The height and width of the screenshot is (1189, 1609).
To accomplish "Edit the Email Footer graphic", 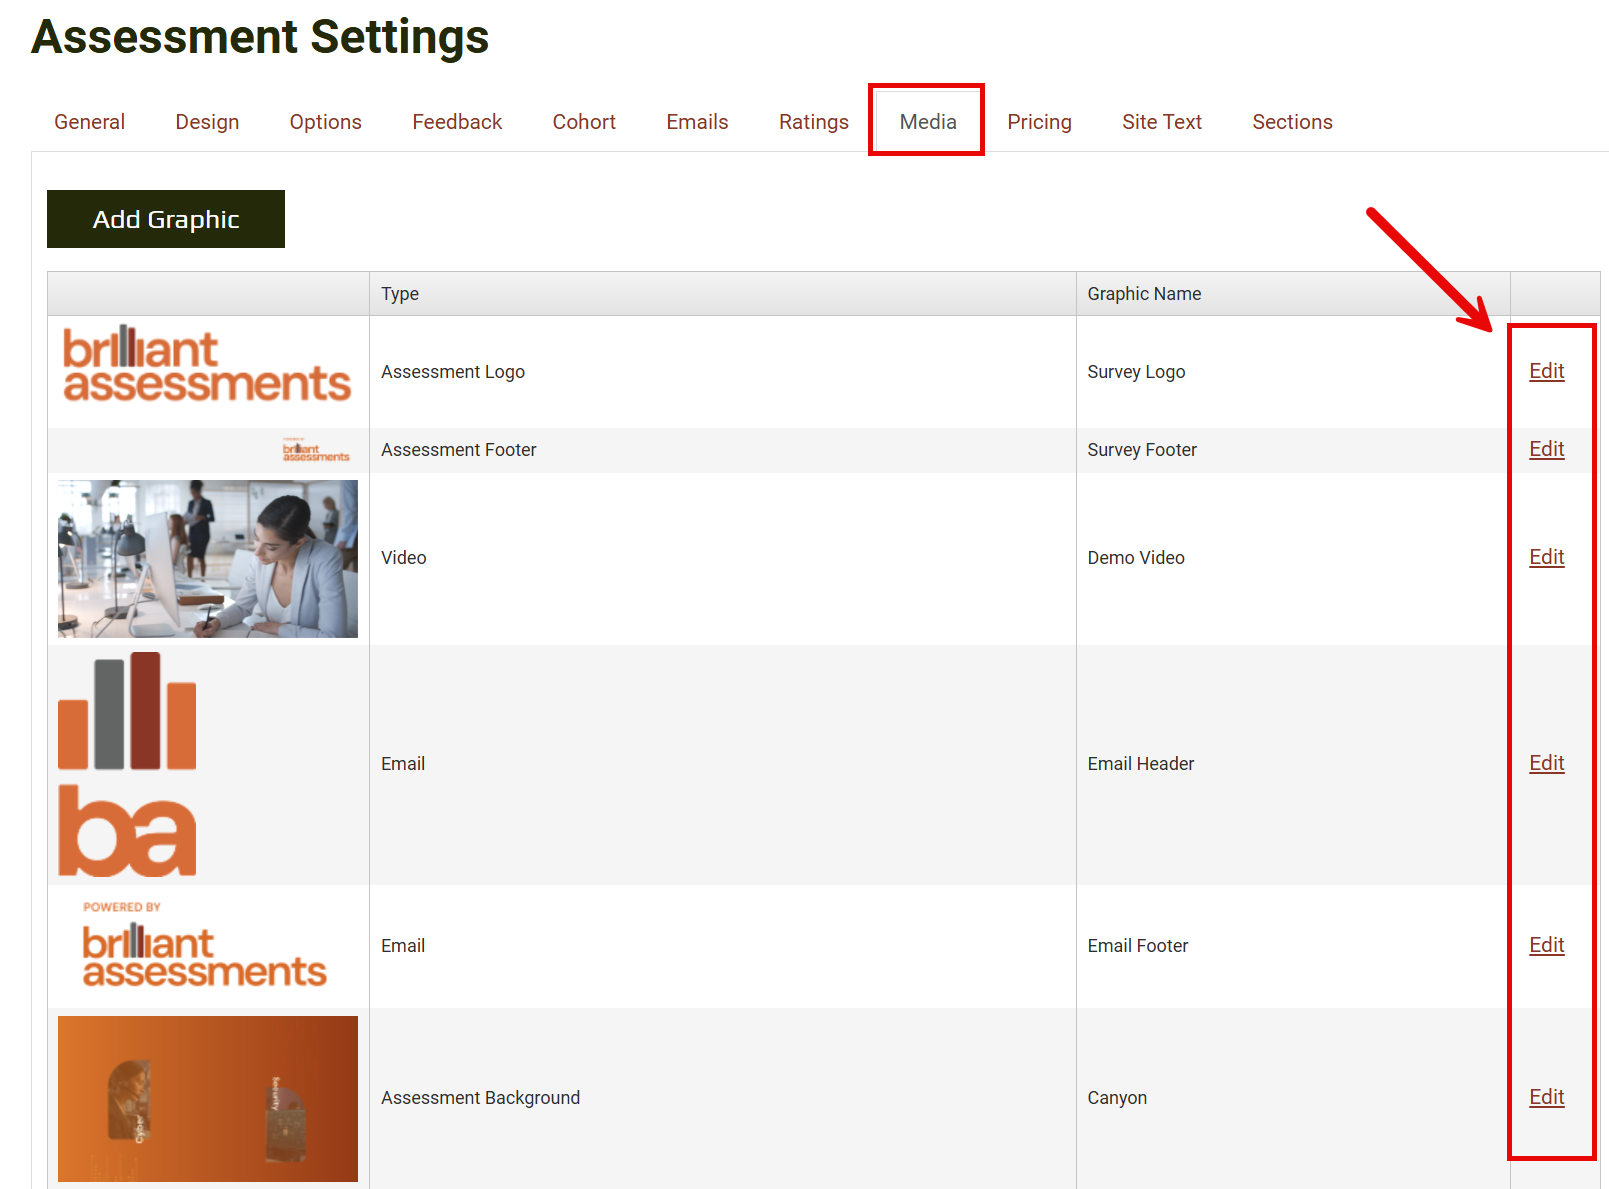I will coord(1546,945).
